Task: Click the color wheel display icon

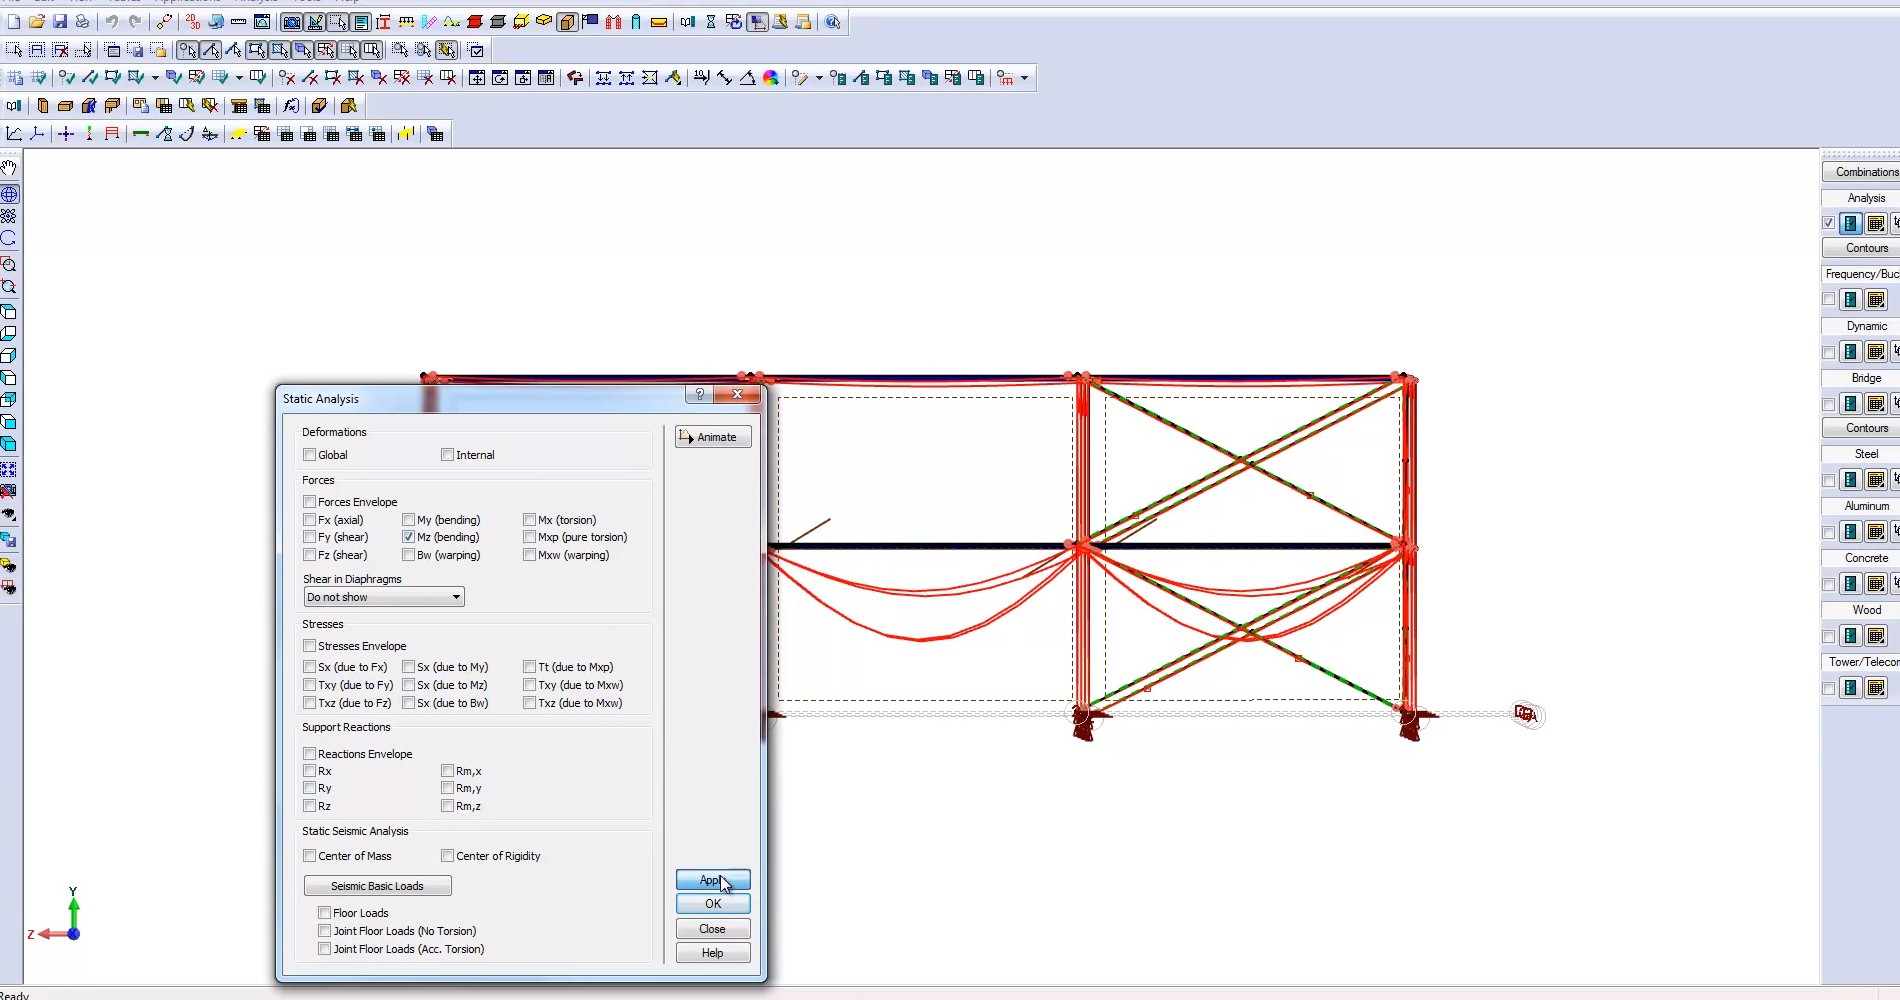Action: [x=771, y=78]
